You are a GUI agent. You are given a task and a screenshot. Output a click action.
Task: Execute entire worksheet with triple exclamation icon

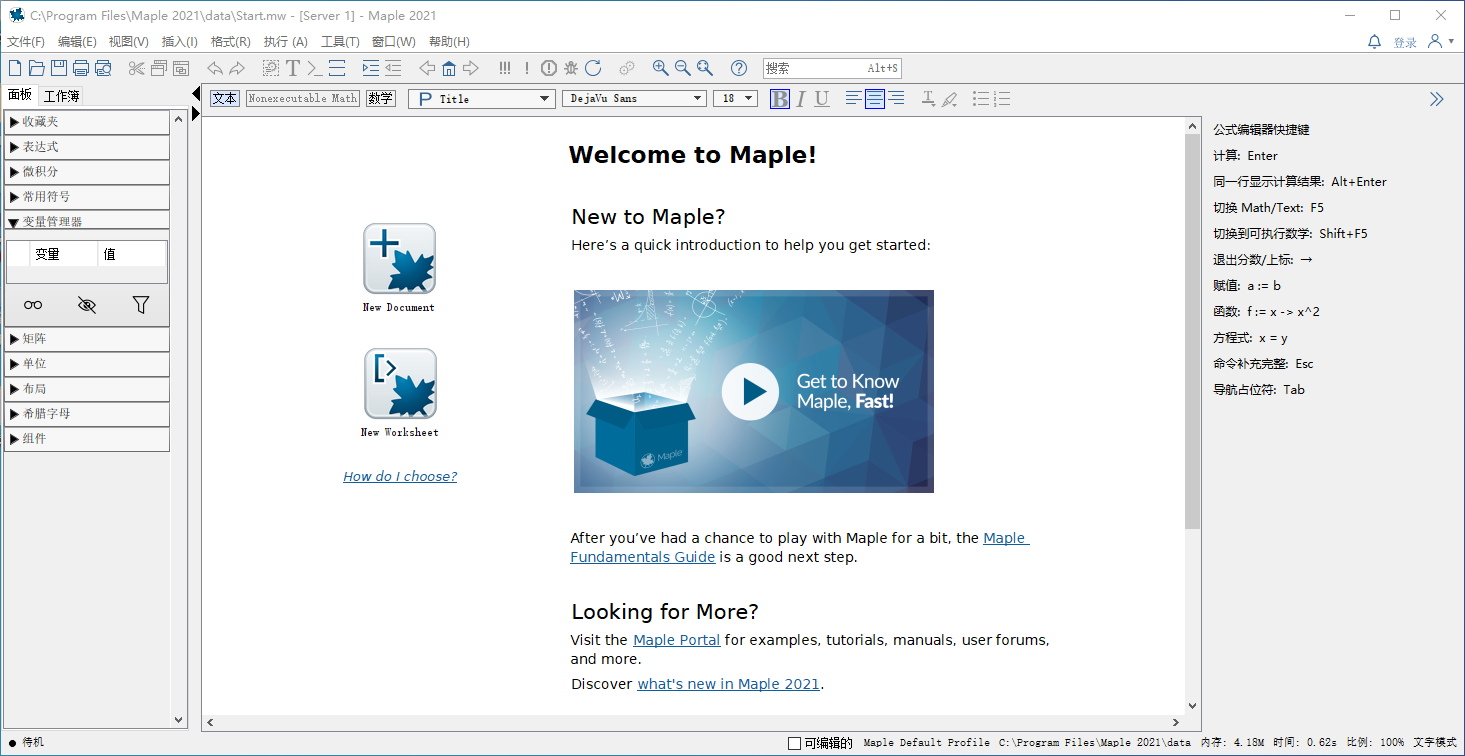tap(505, 68)
